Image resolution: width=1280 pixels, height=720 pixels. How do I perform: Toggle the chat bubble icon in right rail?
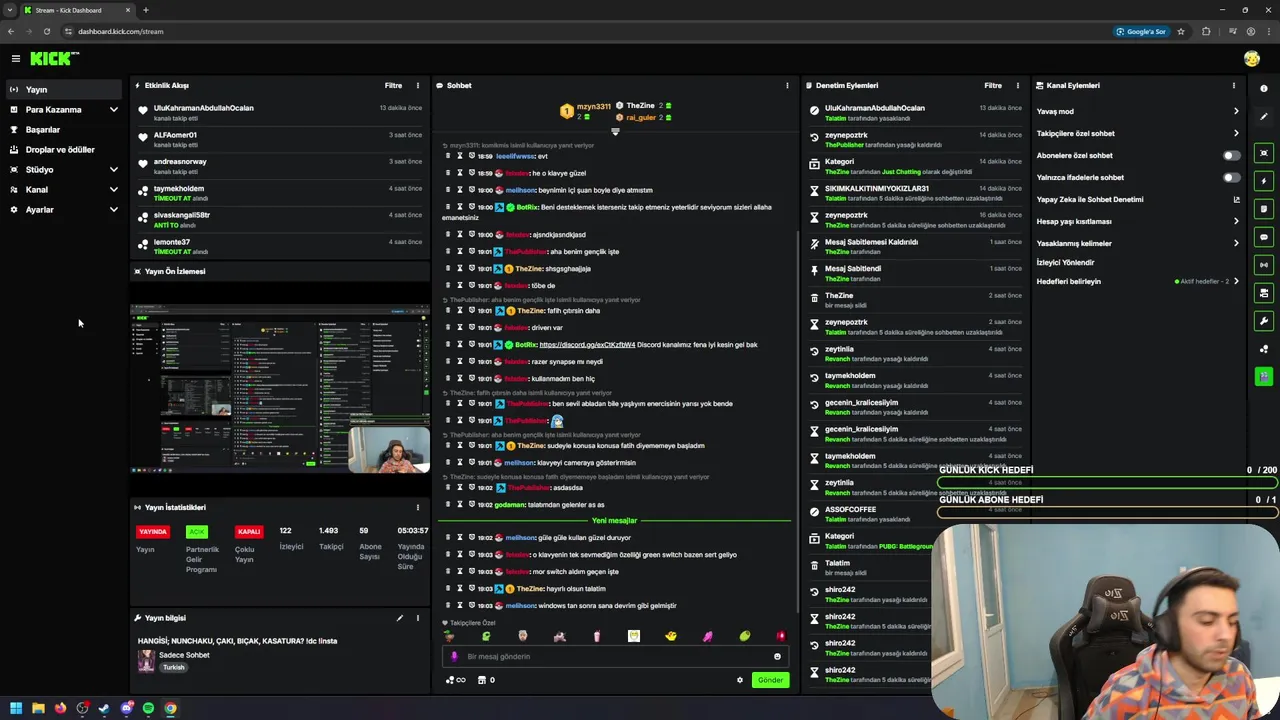(x=1264, y=237)
